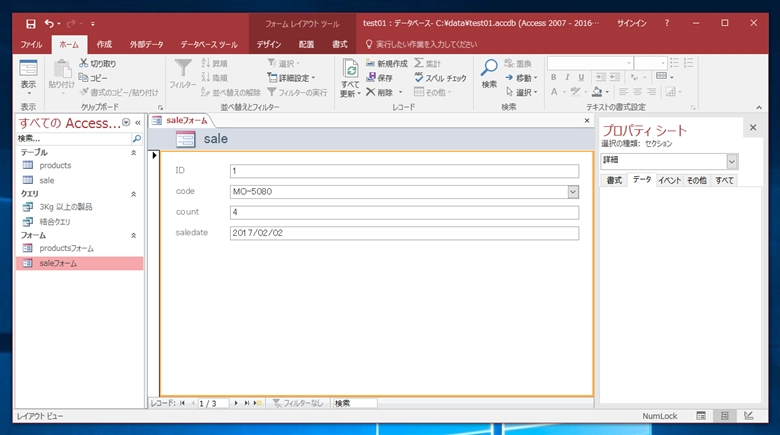Switch to イベント tab in property sheet
This screenshot has width=780, height=435.
tap(670, 180)
